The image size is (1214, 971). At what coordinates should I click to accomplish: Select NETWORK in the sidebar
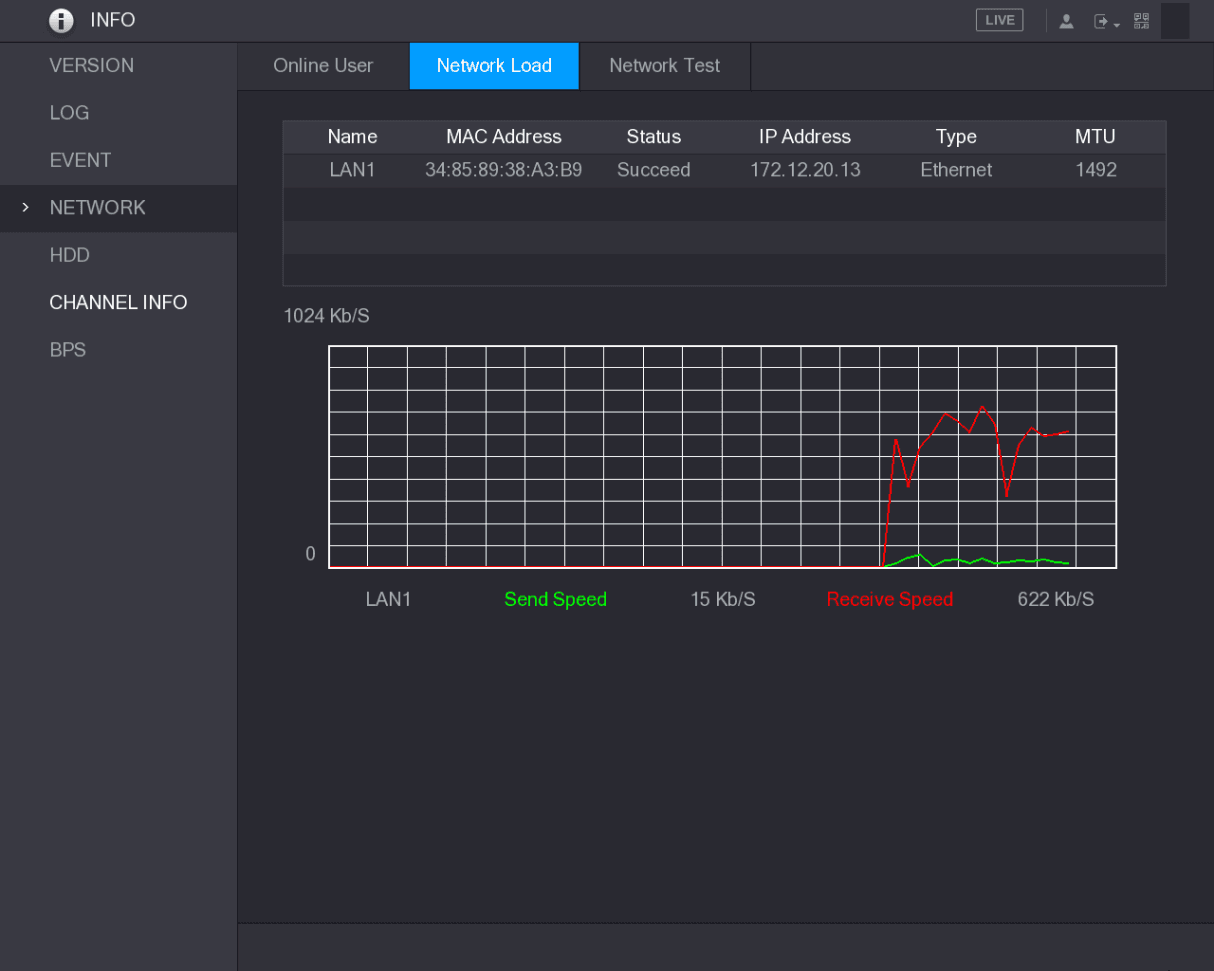click(98, 207)
